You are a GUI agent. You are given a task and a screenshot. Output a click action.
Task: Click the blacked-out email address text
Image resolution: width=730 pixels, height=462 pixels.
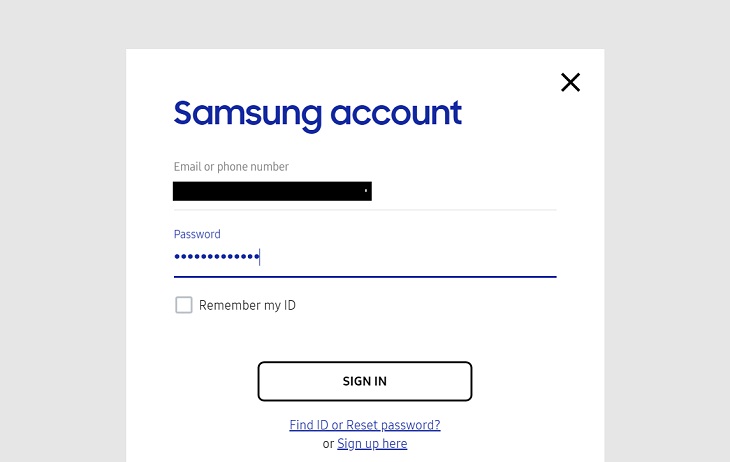(x=272, y=191)
